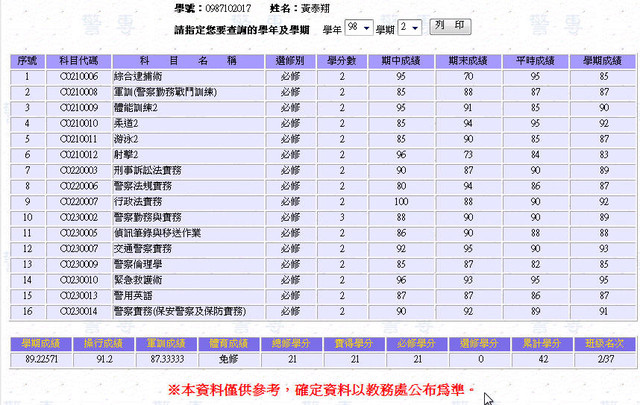The width and height of the screenshot is (640, 405).
Task: Select course name 警察法規實務
Action: click(x=143, y=186)
